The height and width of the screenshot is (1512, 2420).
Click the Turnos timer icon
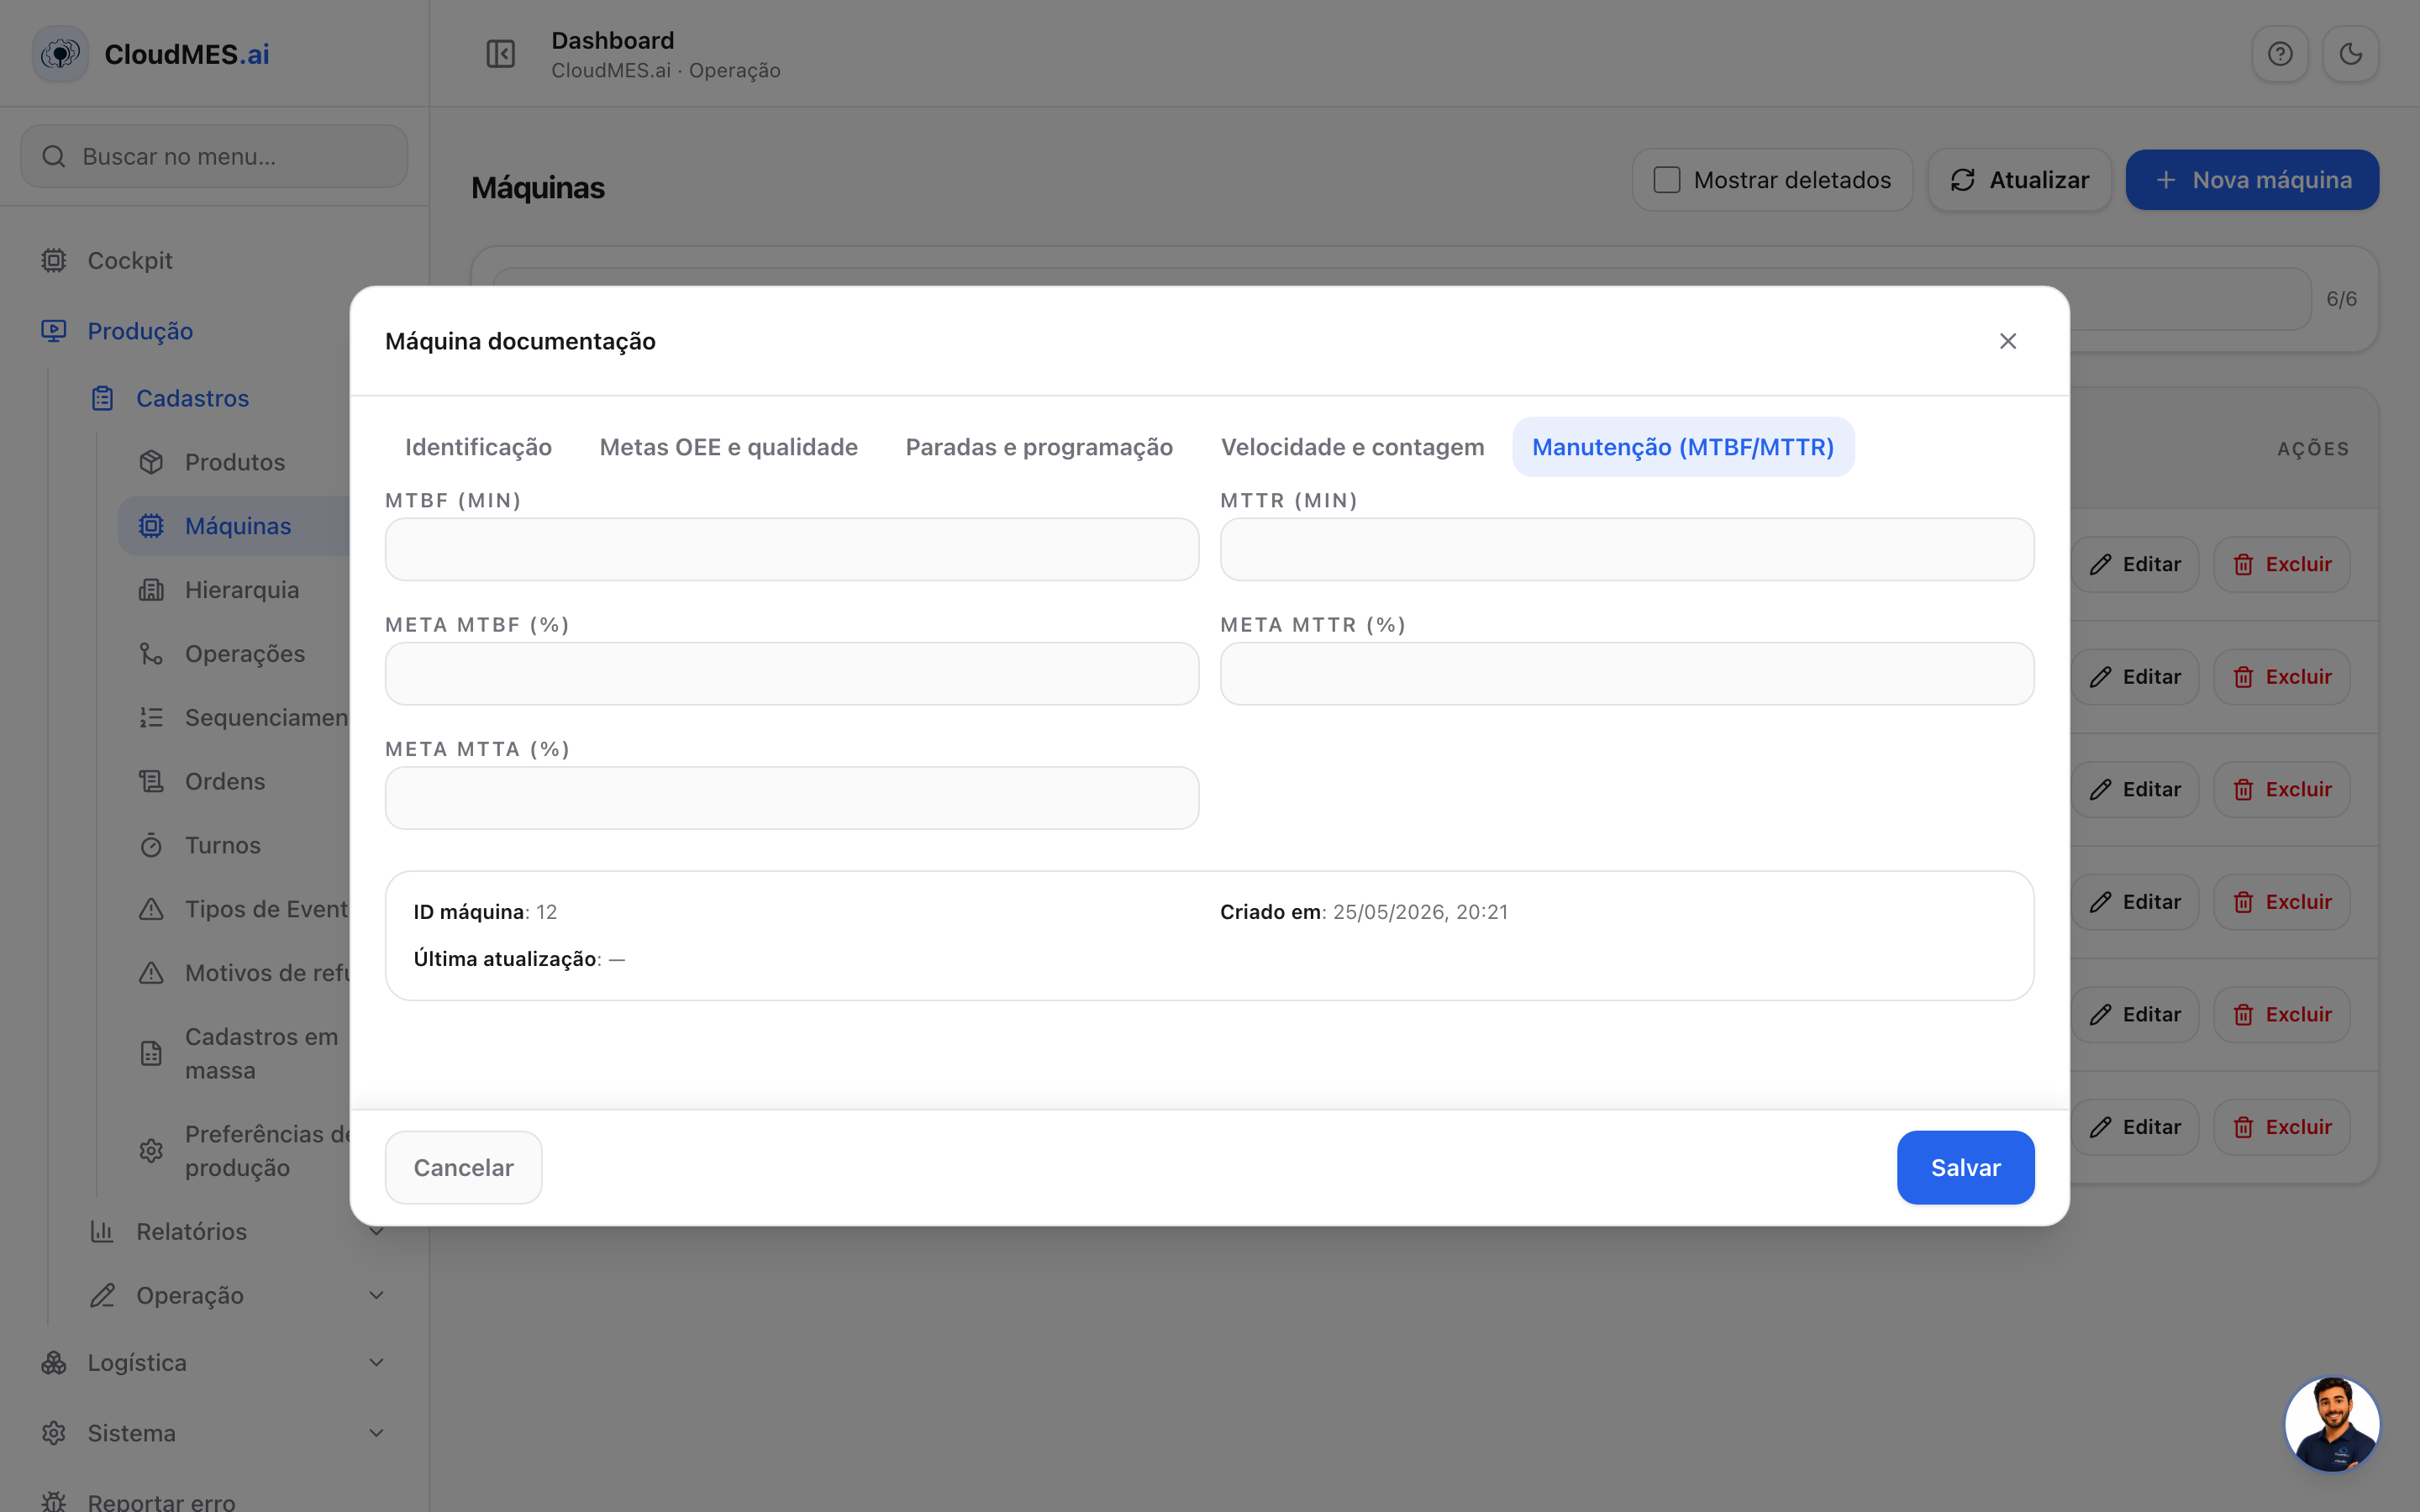pyautogui.click(x=151, y=845)
